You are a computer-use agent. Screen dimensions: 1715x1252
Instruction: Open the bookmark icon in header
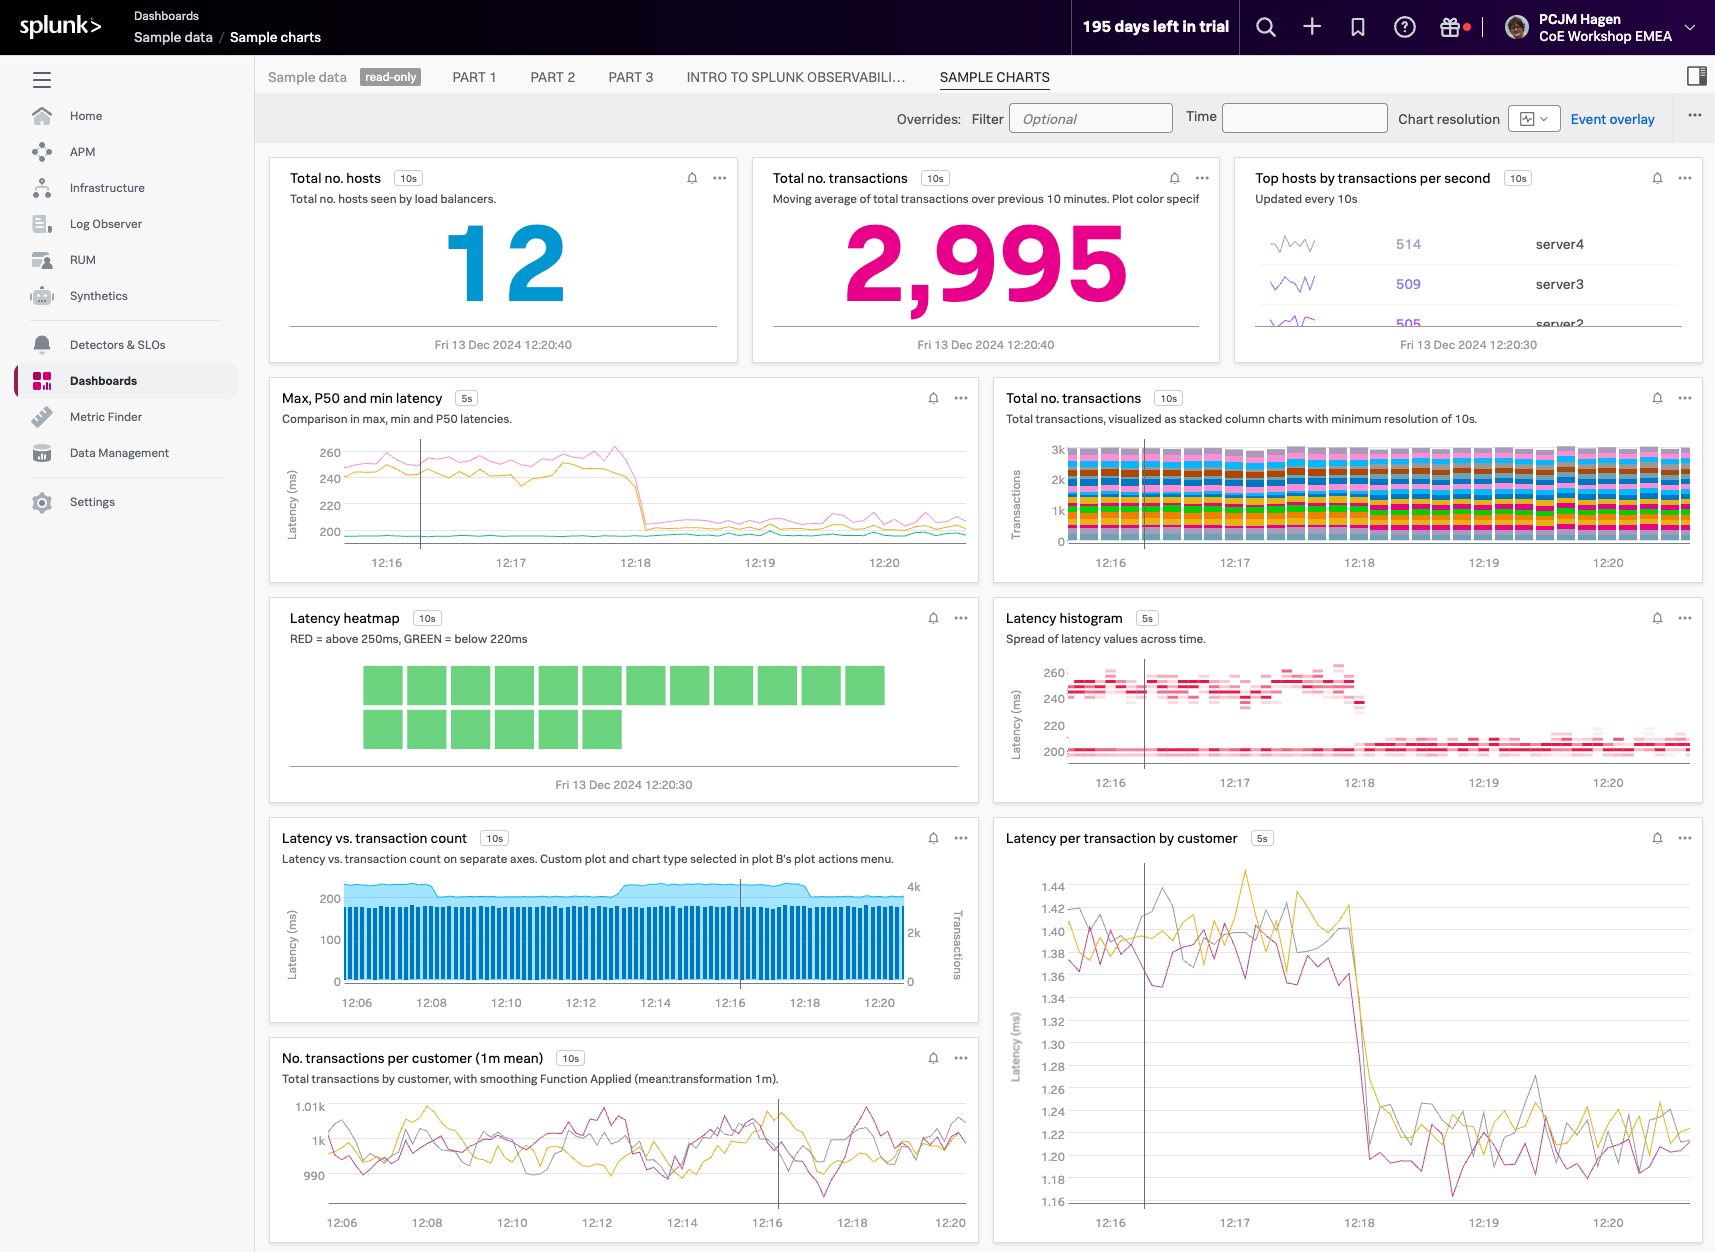click(x=1358, y=27)
